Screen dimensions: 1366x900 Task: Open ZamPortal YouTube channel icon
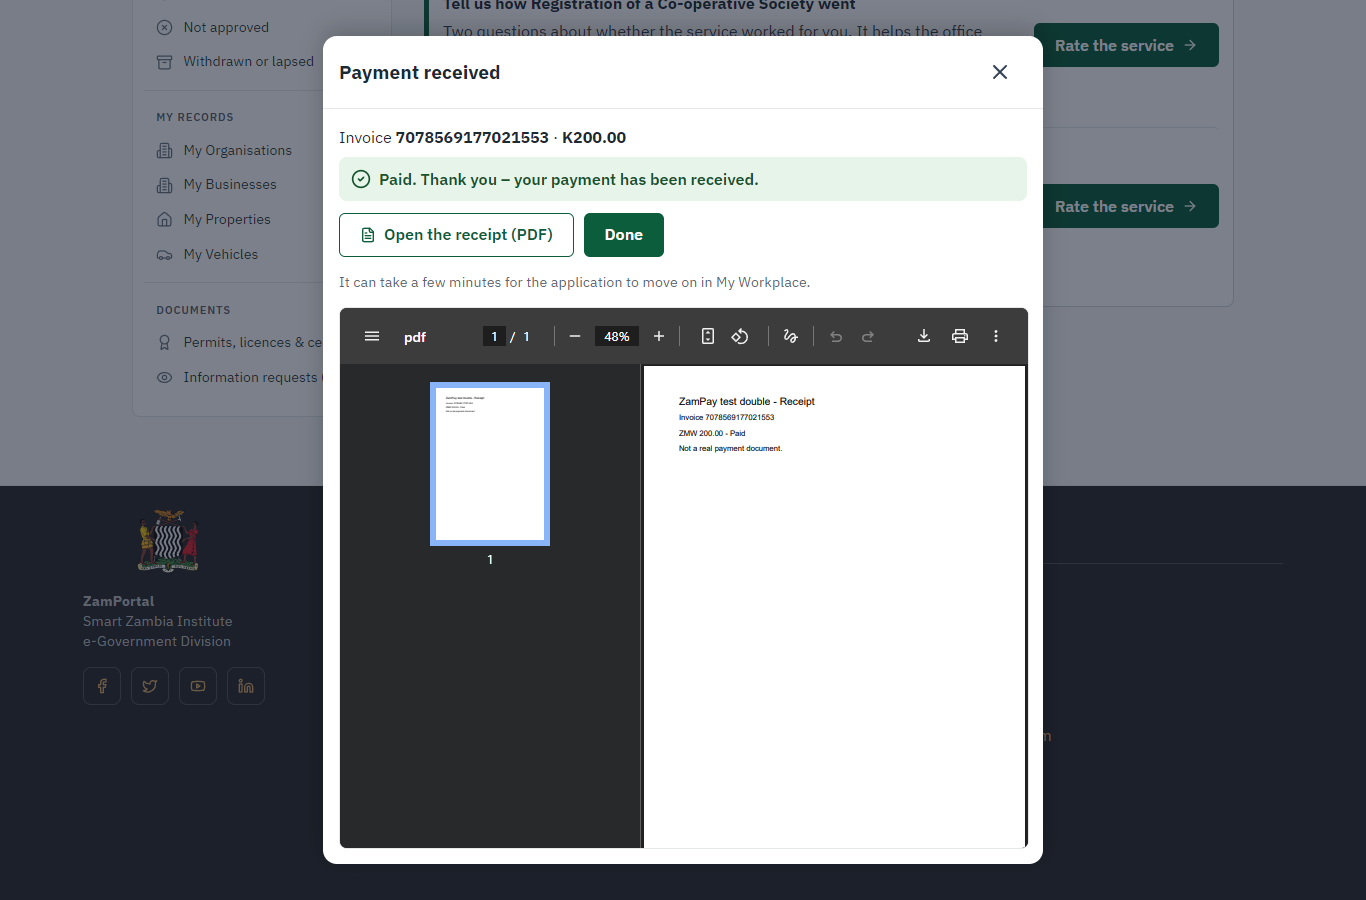(x=198, y=686)
